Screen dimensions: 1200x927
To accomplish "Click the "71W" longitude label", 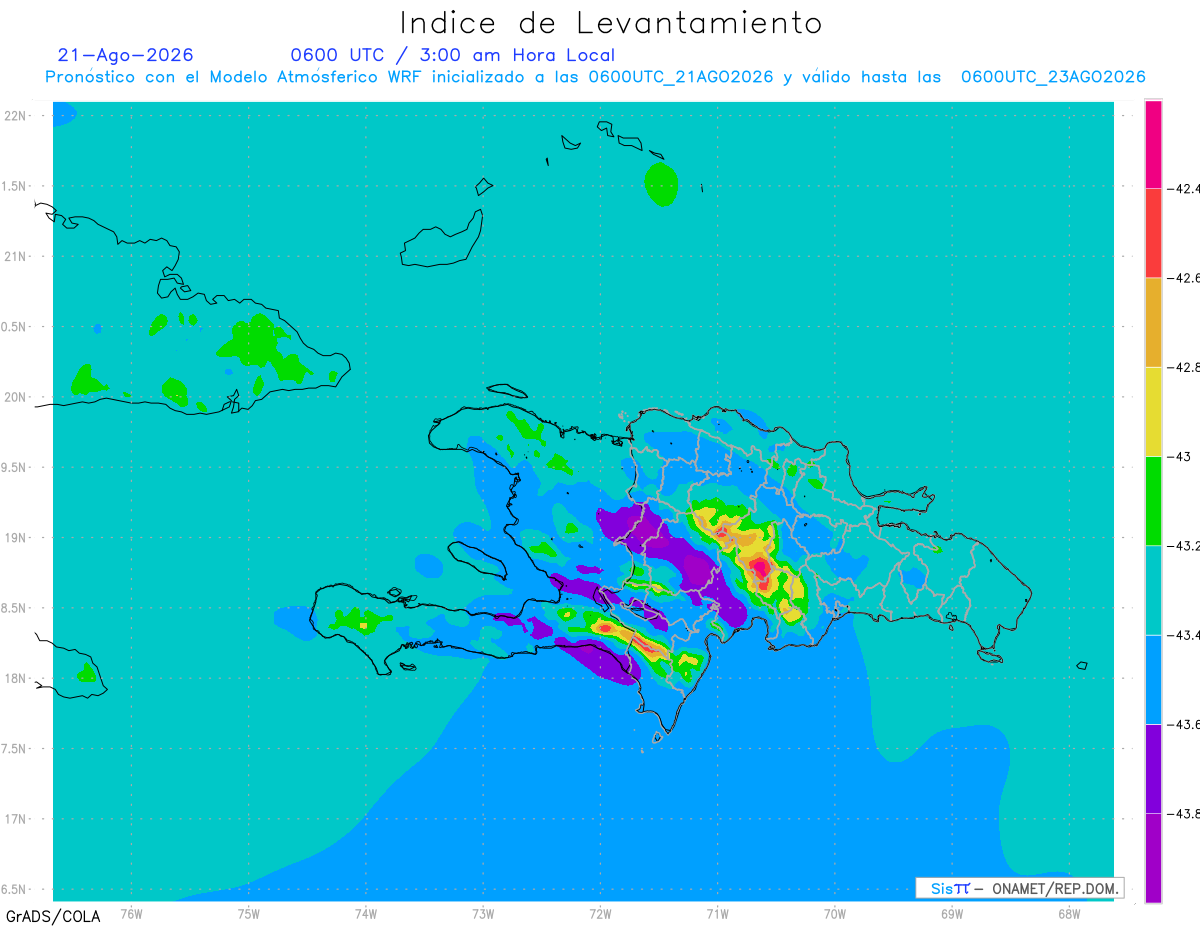I will [717, 913].
